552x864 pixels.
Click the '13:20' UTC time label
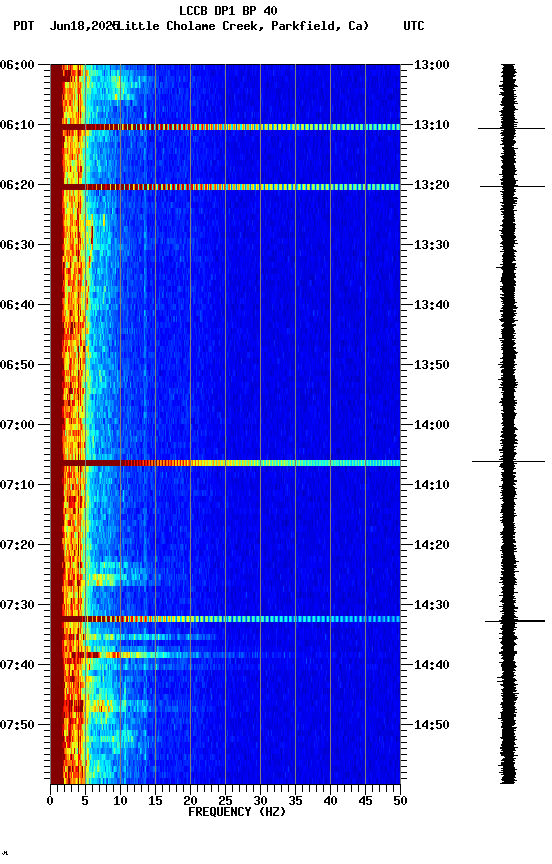tap(432, 185)
